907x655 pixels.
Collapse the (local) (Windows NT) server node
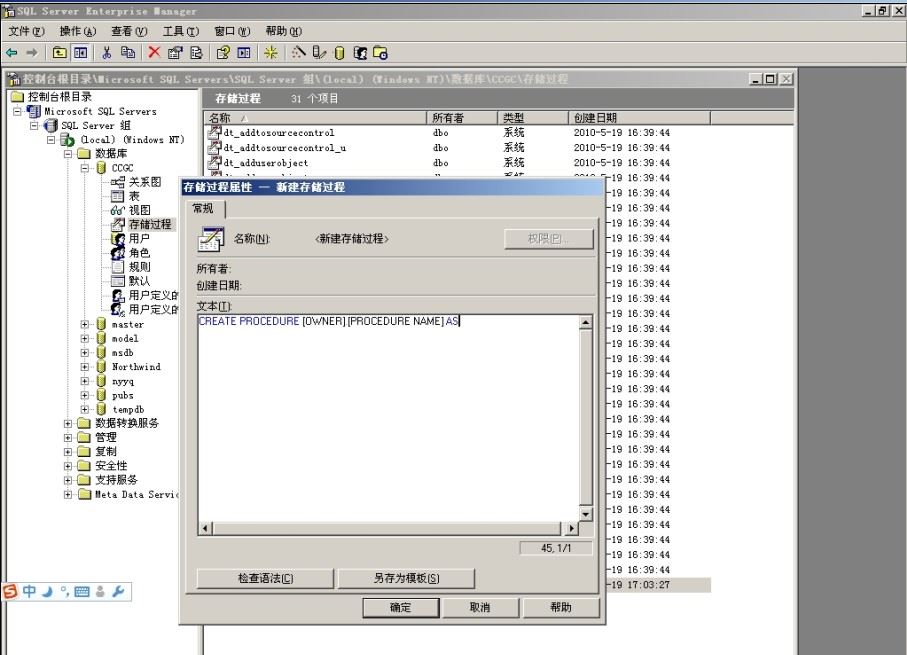pos(51,139)
